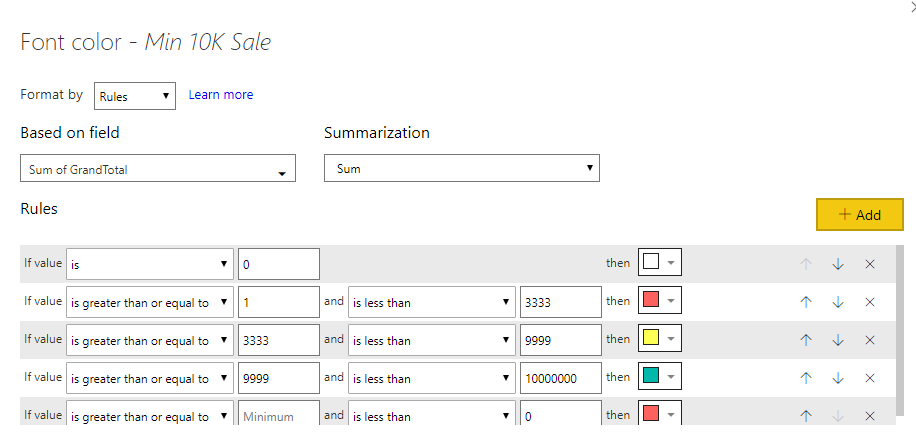
Task: Open 'is less than' dropdown in Minimum rule
Action: point(432,413)
